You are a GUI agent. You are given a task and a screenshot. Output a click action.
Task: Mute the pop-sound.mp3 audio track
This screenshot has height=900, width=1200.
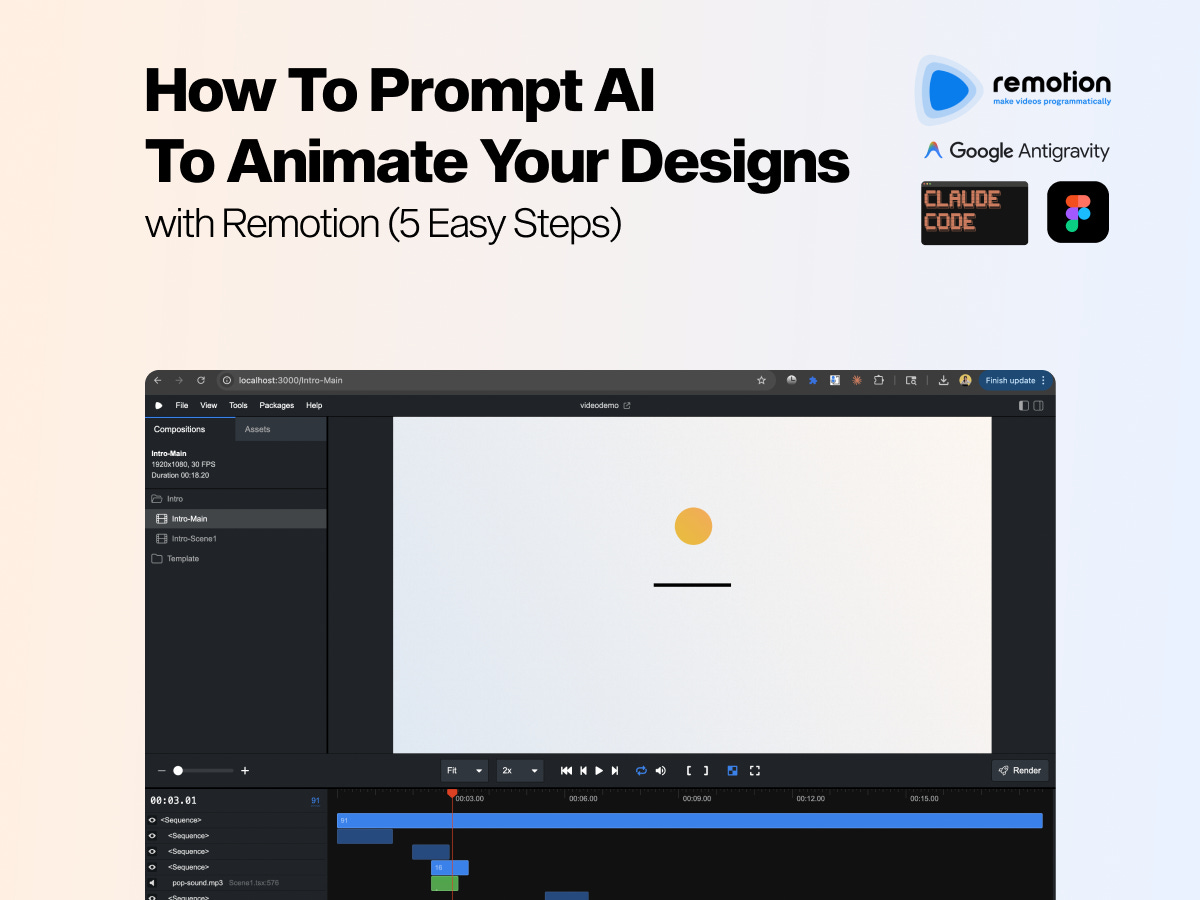(152, 882)
